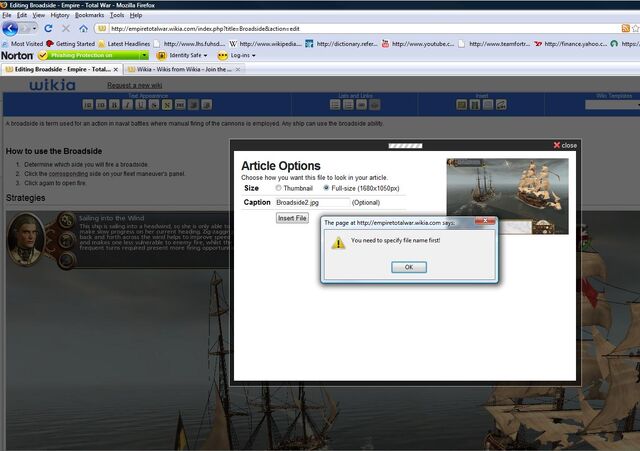
Task: Open the dictionary.refer... bookmark
Action: point(342,44)
